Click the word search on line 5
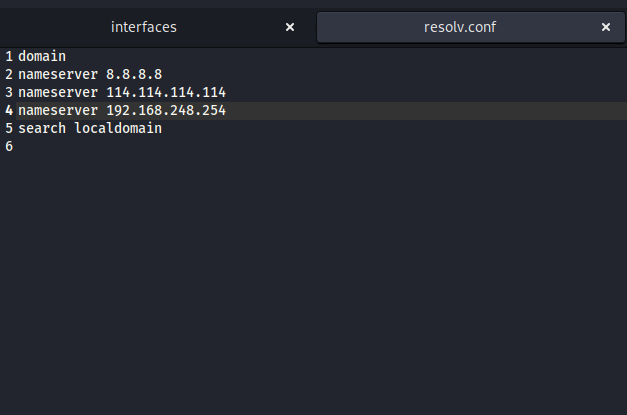This screenshot has height=415, width=627. [42, 128]
